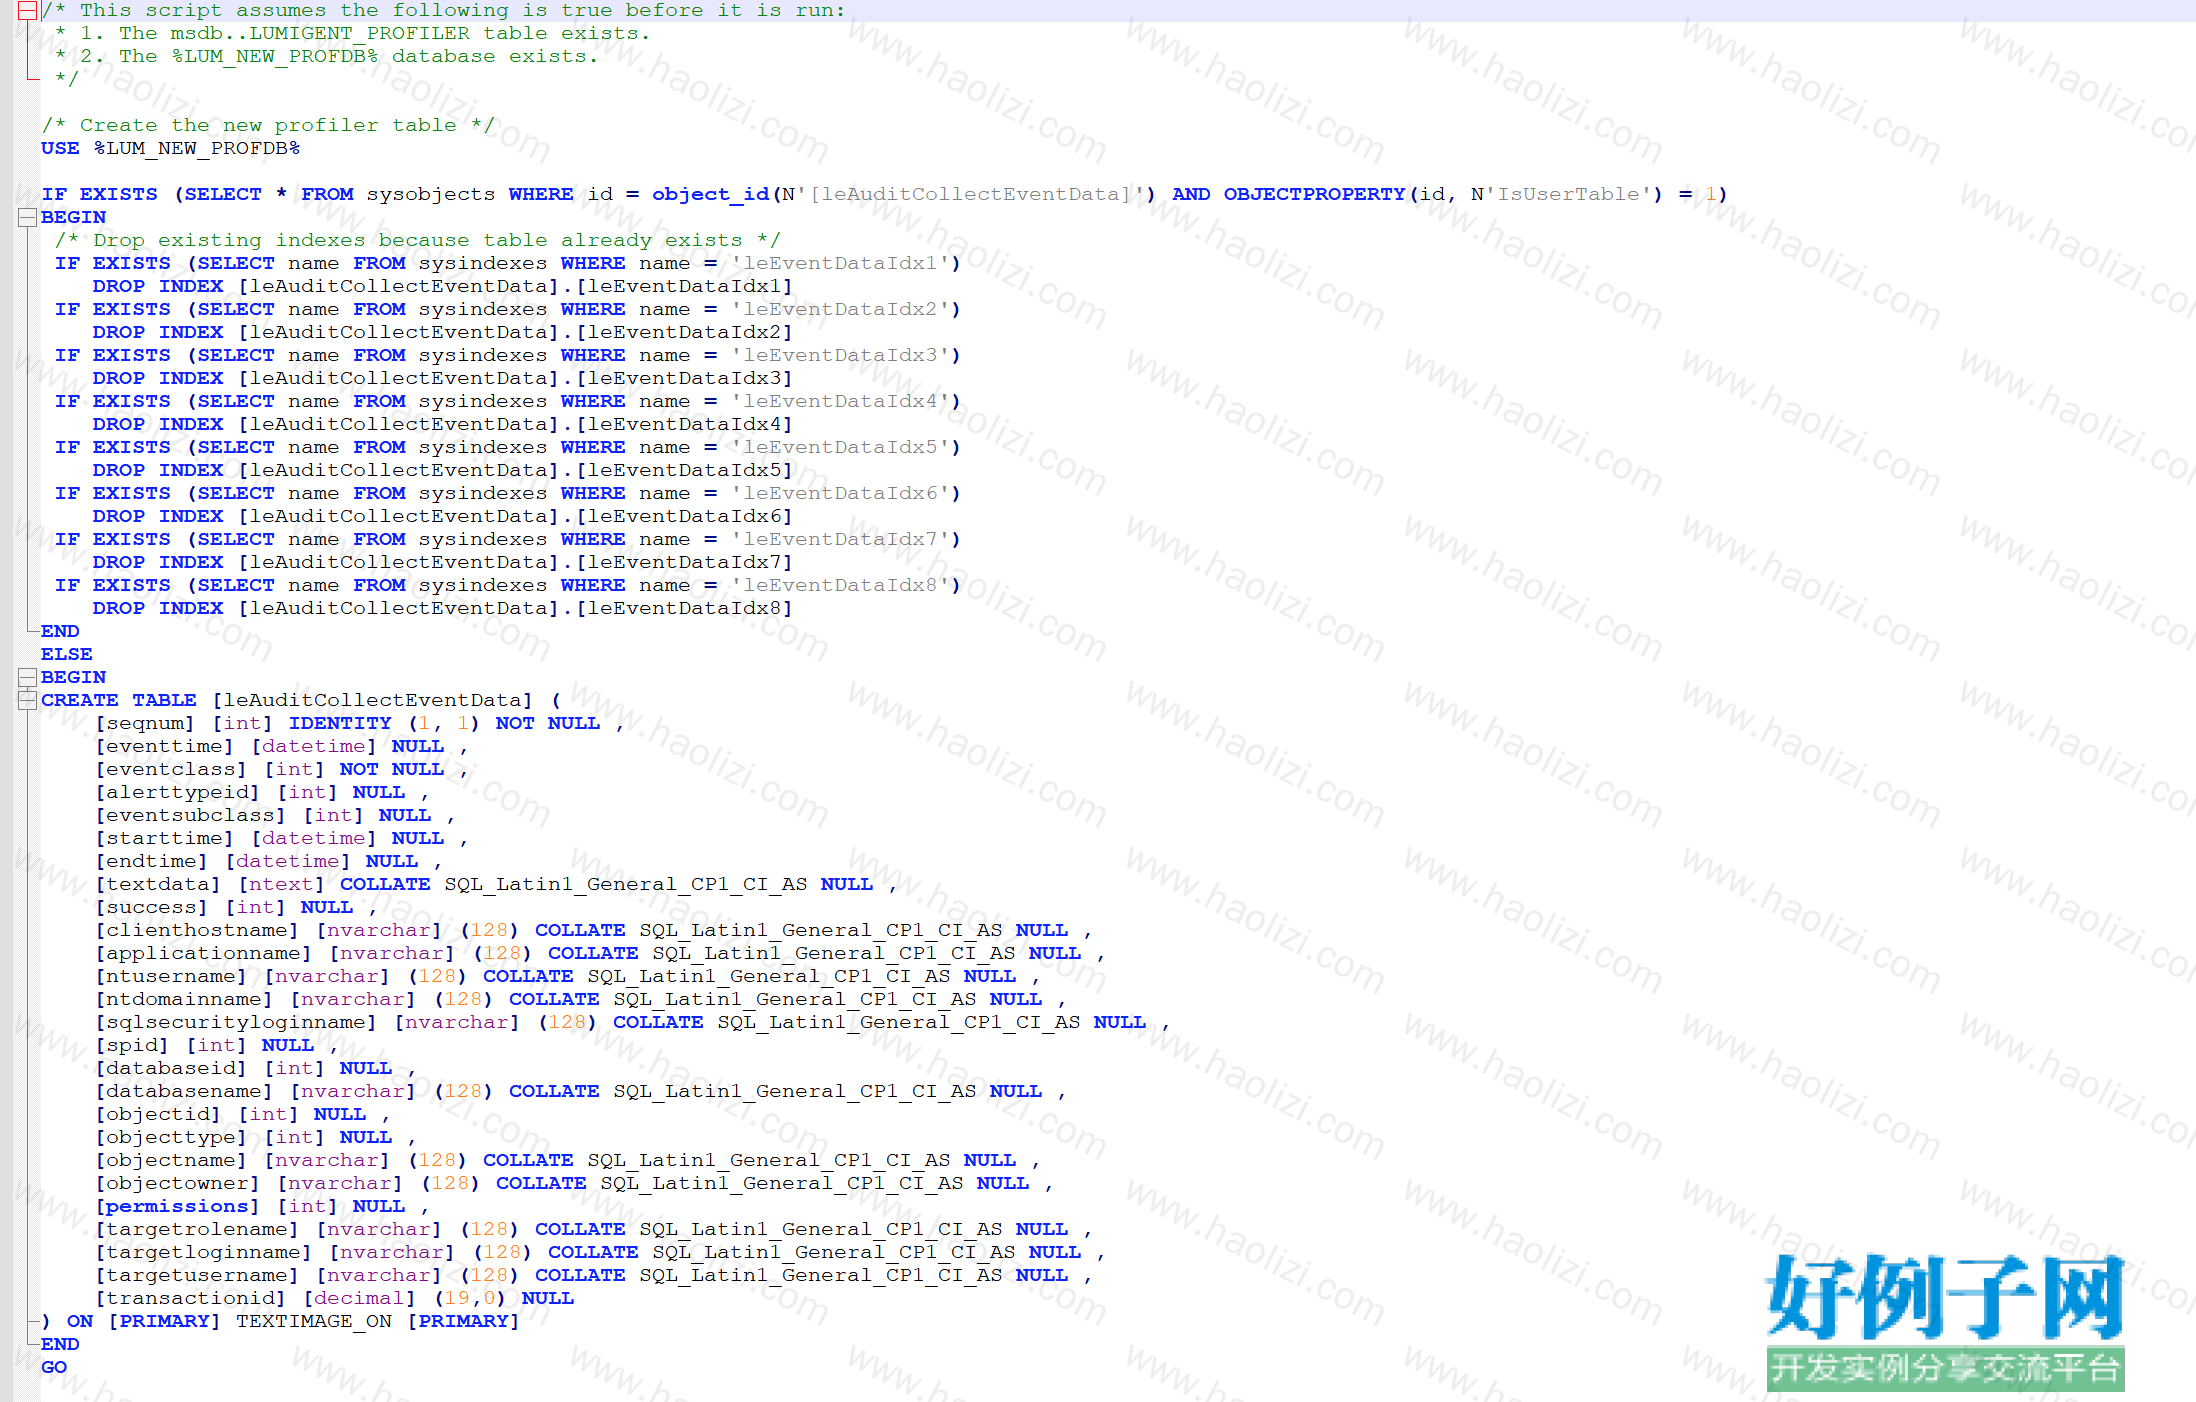Click the 'Drop existing indexes' comment
This screenshot has height=1402, width=2196.
point(418,240)
